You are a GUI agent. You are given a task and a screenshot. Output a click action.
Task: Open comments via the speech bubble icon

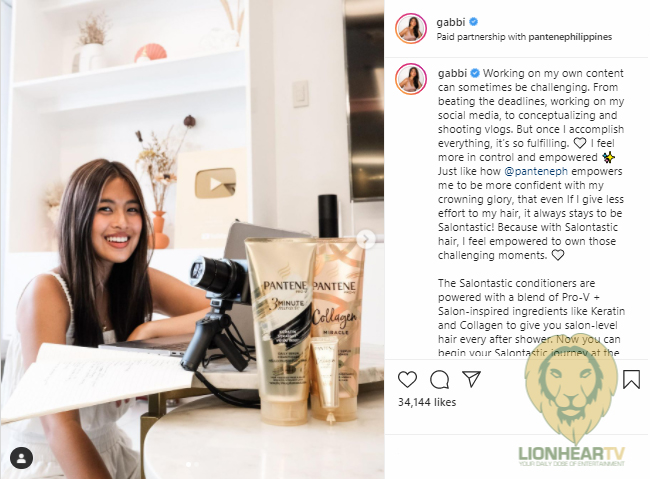click(x=439, y=379)
